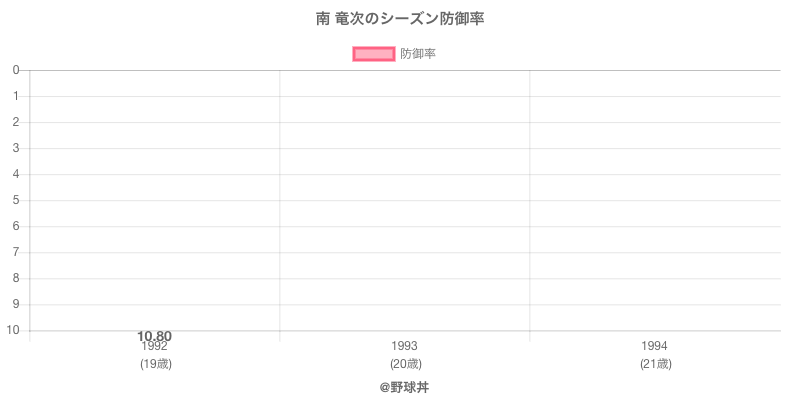Select the (20歳) age label

pos(405,364)
